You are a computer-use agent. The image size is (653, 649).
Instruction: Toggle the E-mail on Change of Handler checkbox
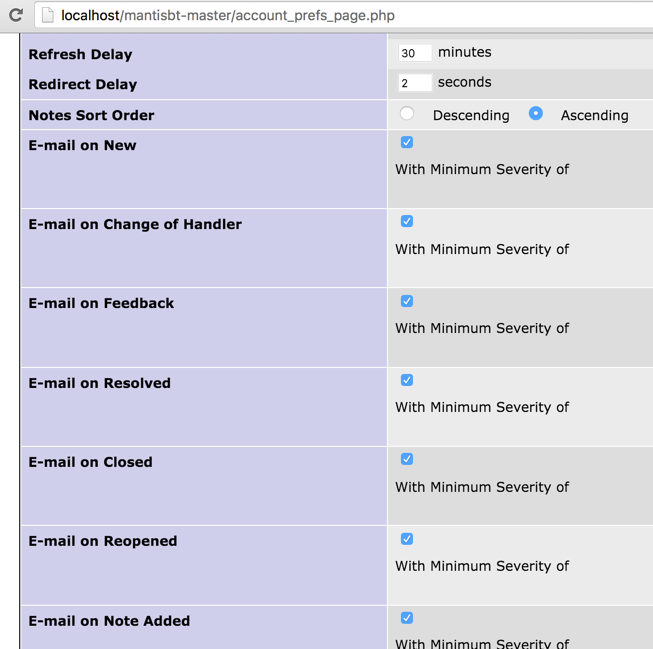point(407,221)
